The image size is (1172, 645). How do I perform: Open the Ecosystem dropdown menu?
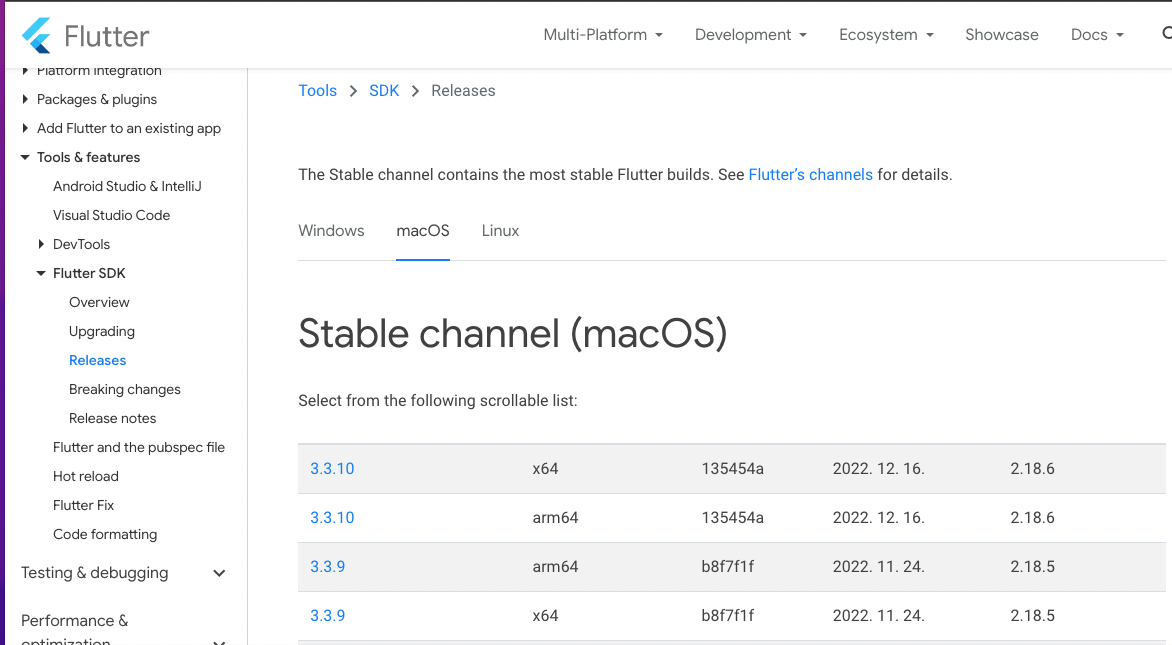click(886, 35)
